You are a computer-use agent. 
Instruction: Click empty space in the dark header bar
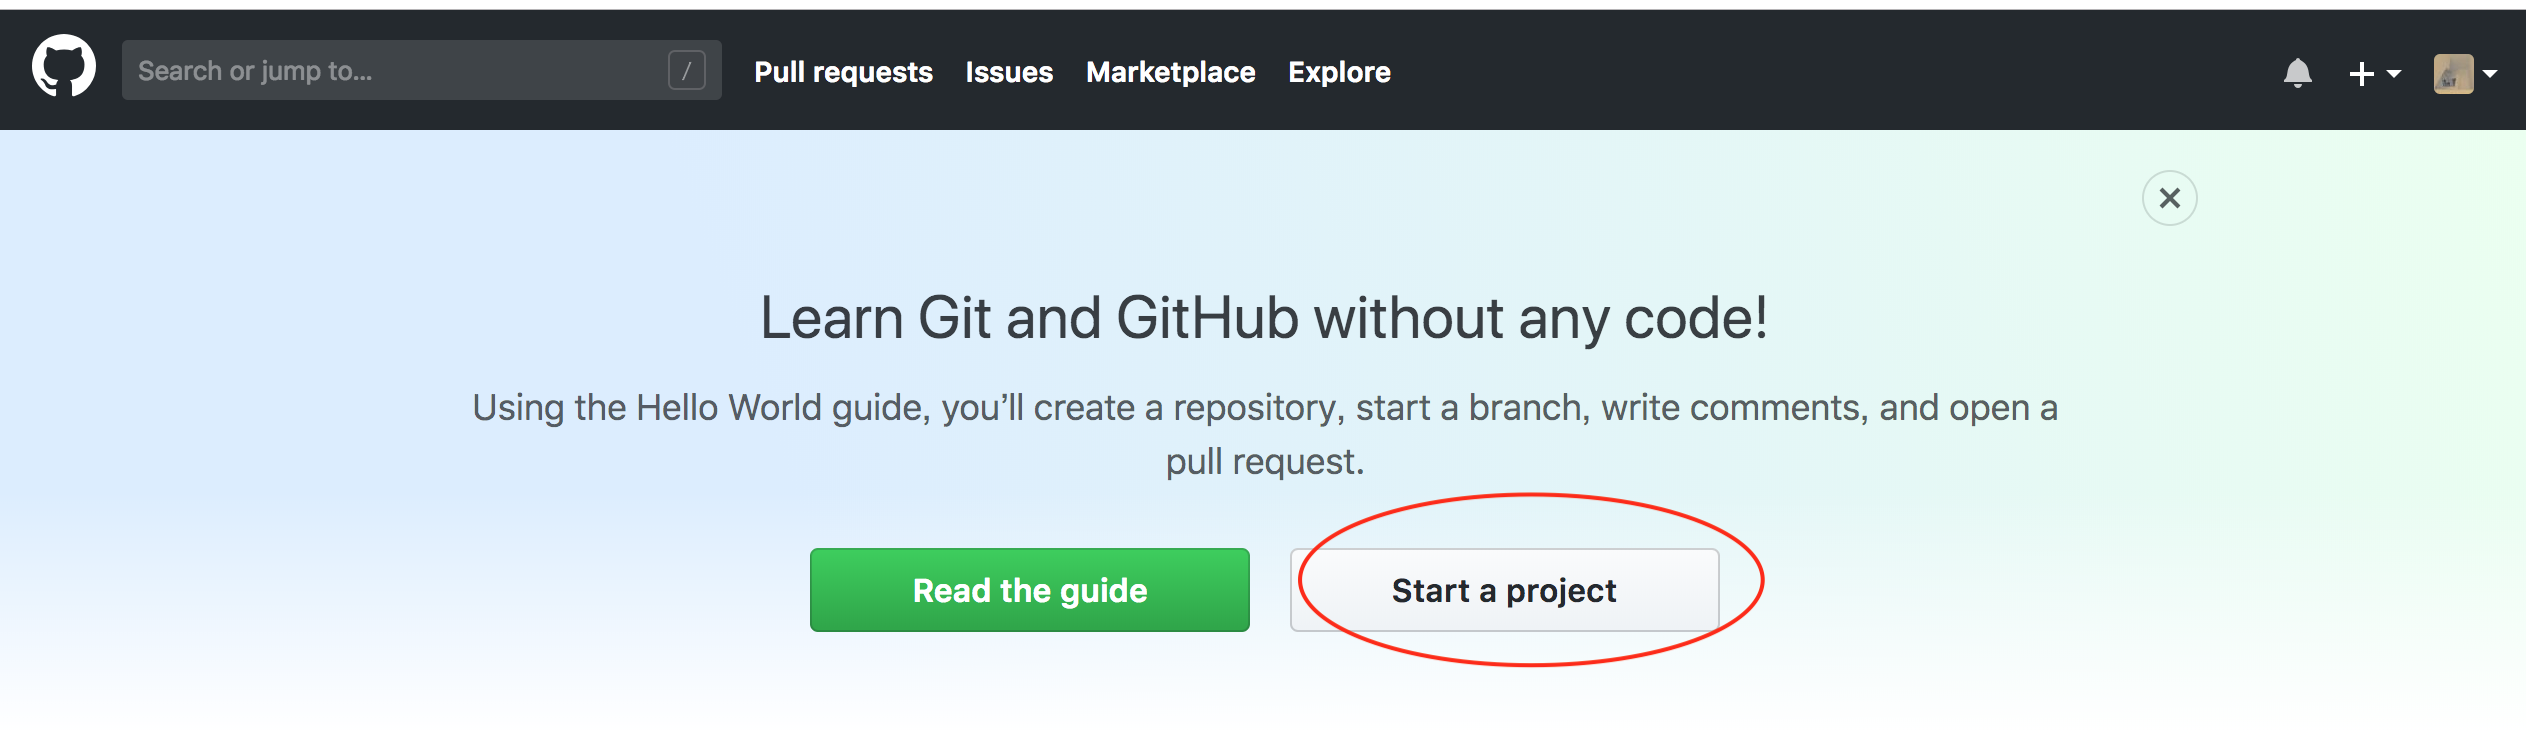(x=1800, y=72)
